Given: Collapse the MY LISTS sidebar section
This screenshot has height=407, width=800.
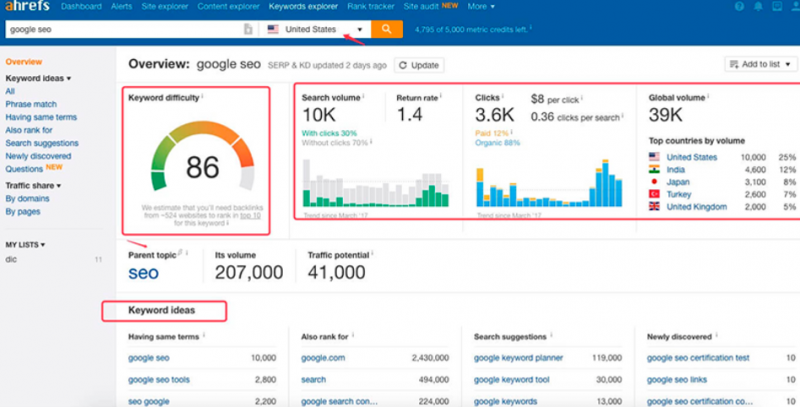Looking at the screenshot, I should coord(25,245).
